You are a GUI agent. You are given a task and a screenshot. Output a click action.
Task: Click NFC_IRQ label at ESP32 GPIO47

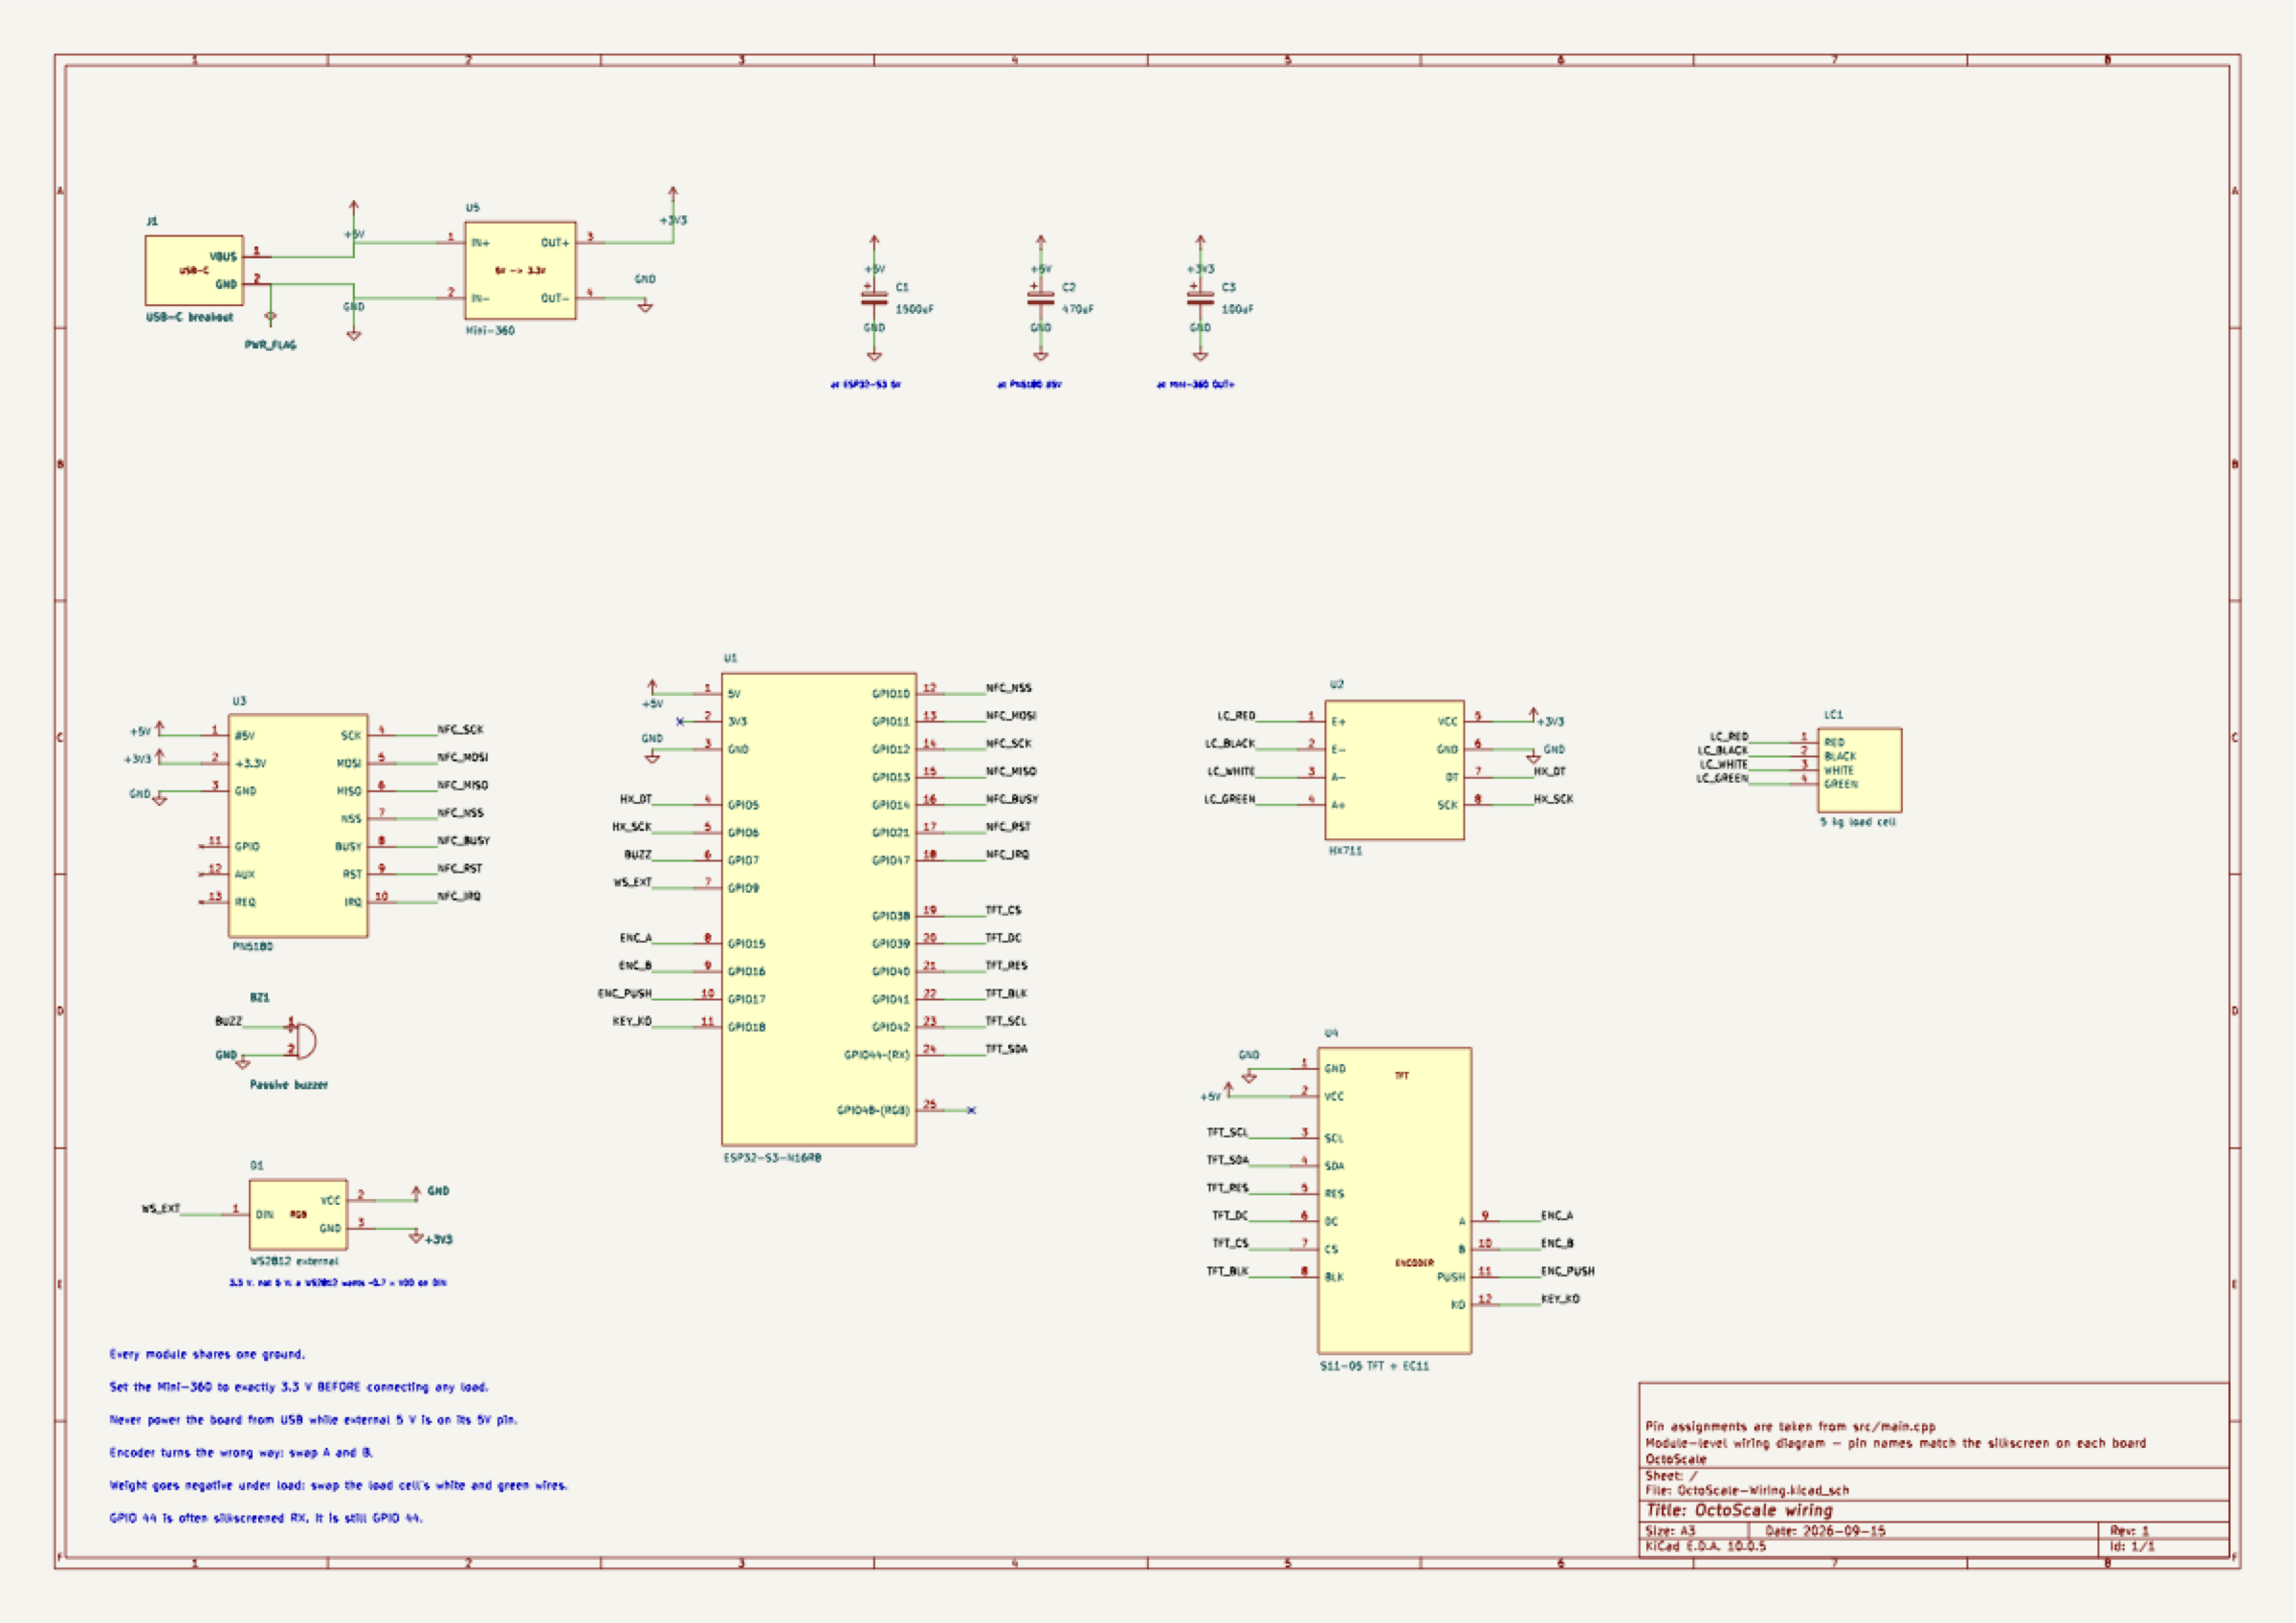[1007, 855]
